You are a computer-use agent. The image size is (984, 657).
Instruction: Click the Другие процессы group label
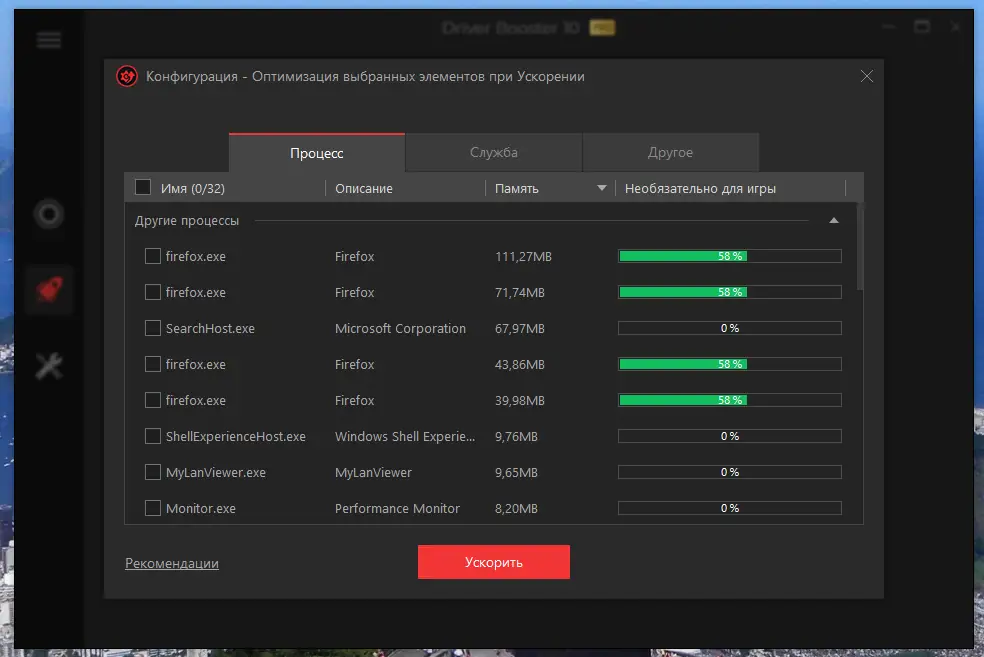tap(187, 221)
